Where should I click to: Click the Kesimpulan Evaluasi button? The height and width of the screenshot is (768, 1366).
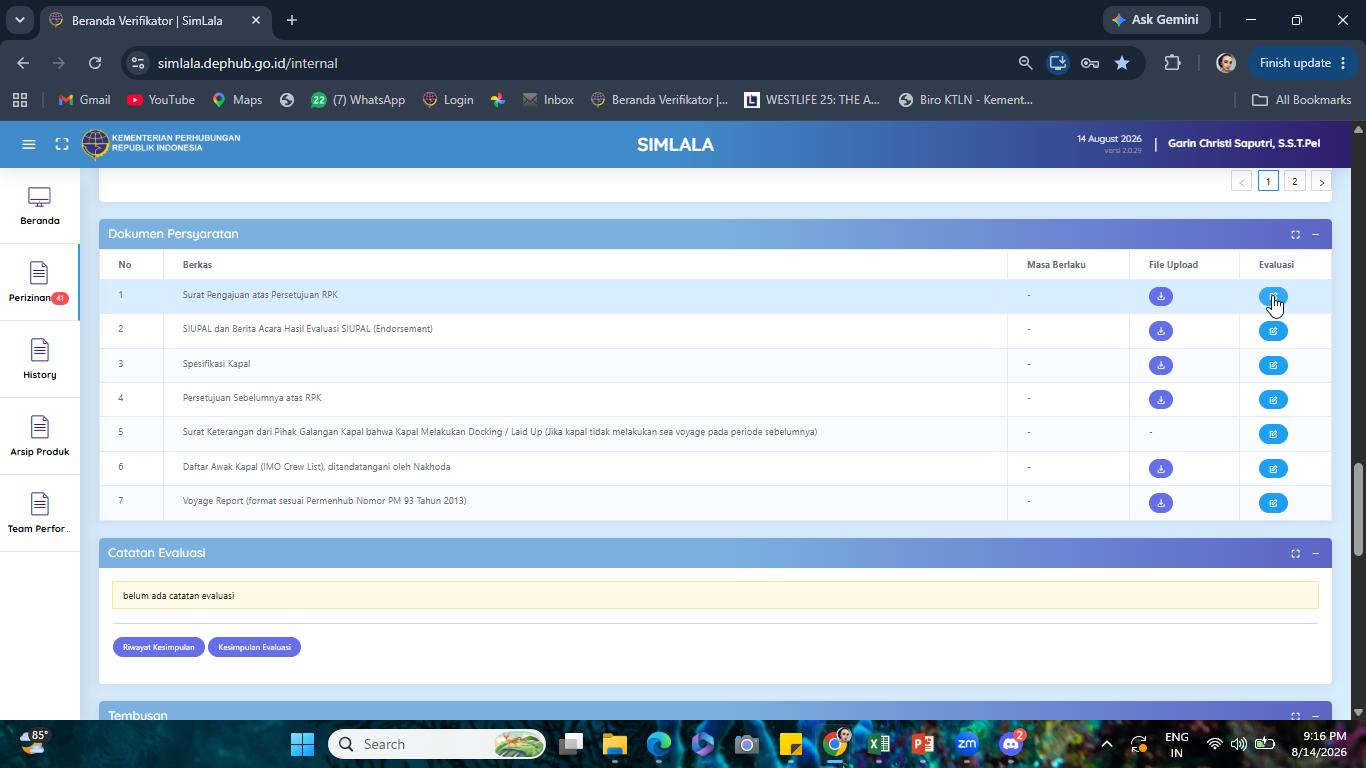254,647
